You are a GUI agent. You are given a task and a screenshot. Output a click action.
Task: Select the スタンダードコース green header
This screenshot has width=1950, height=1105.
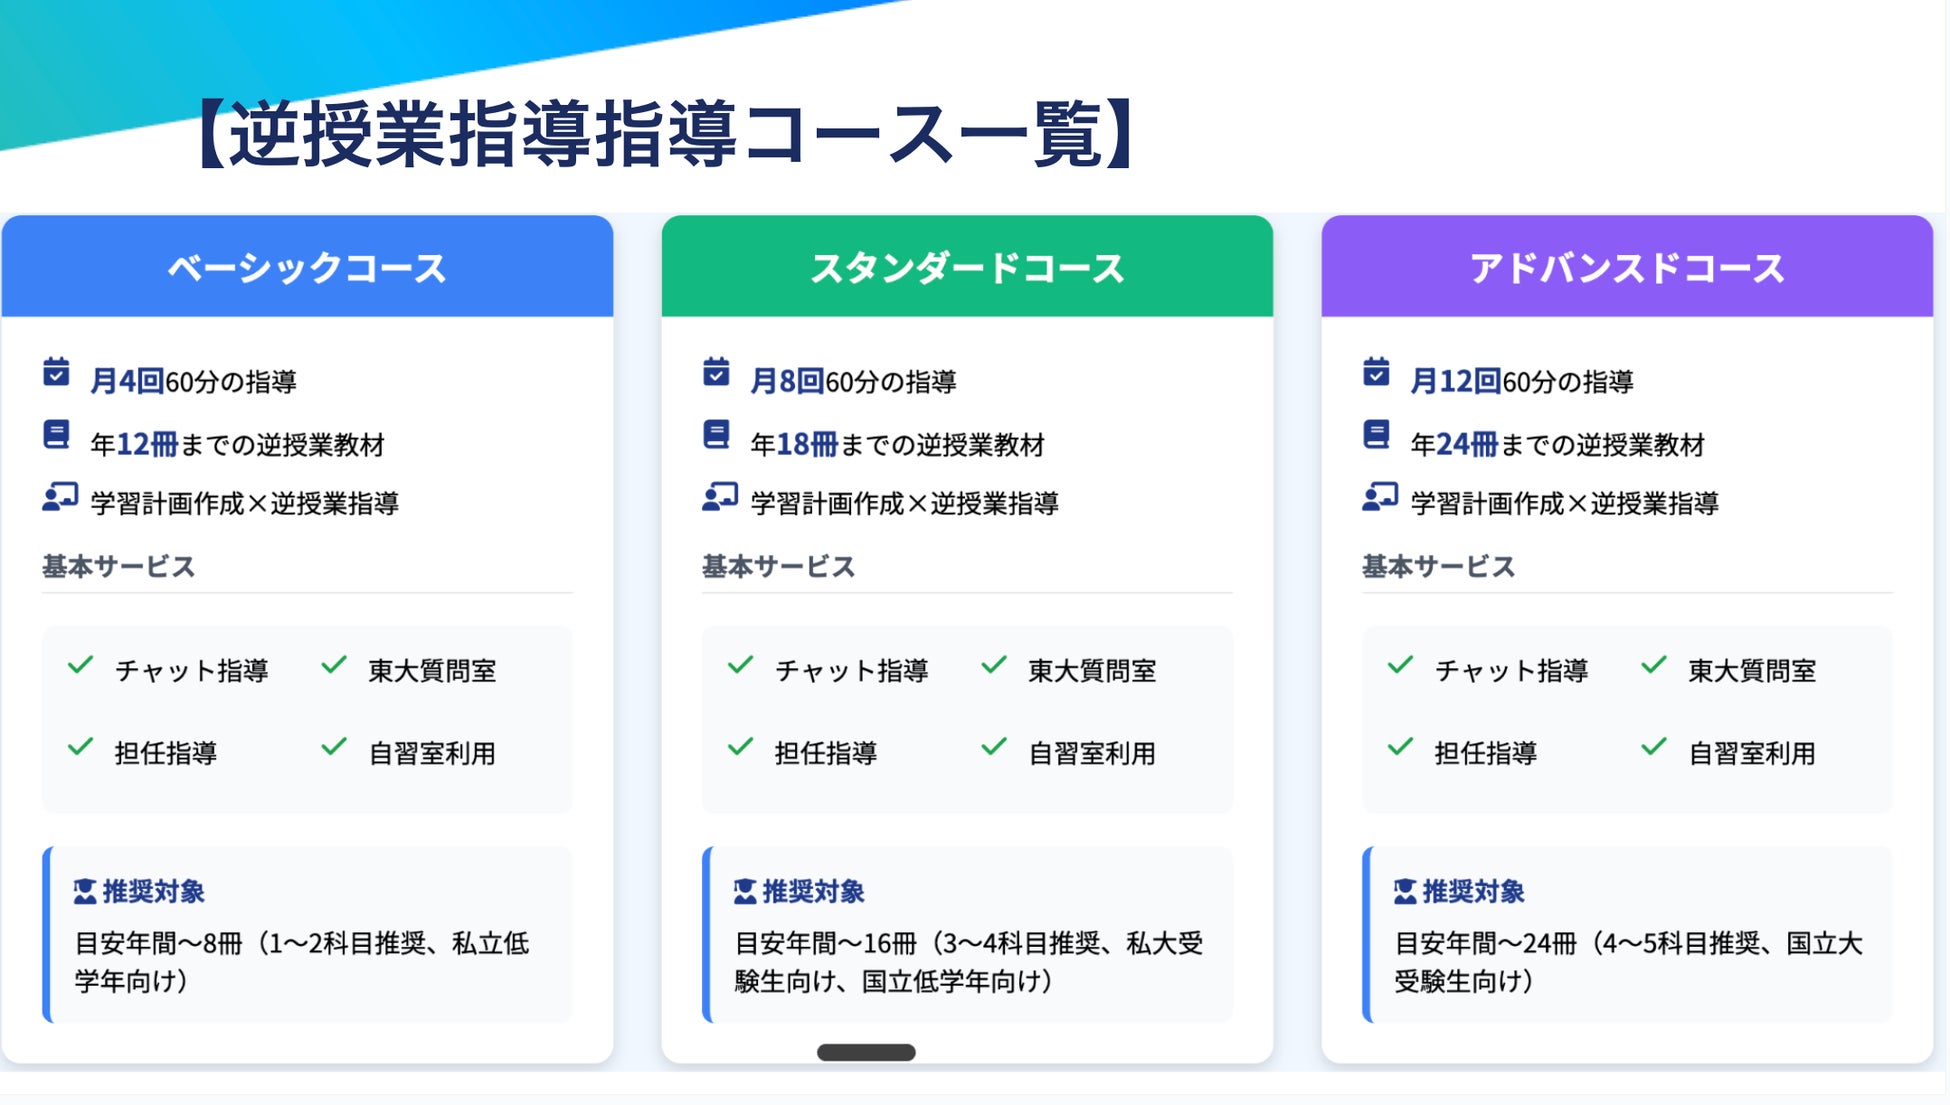pos(967,267)
